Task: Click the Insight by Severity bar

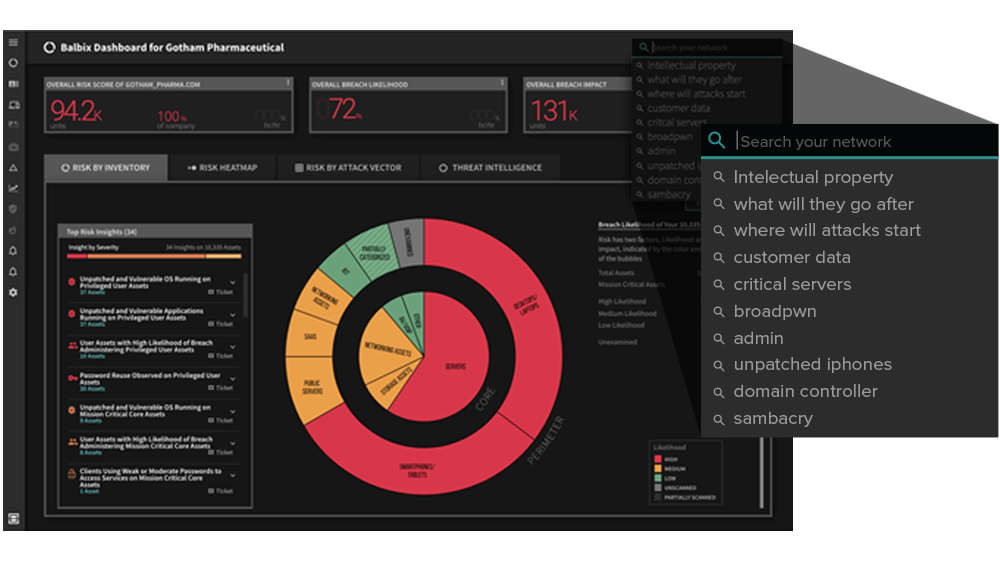Action: [154, 256]
